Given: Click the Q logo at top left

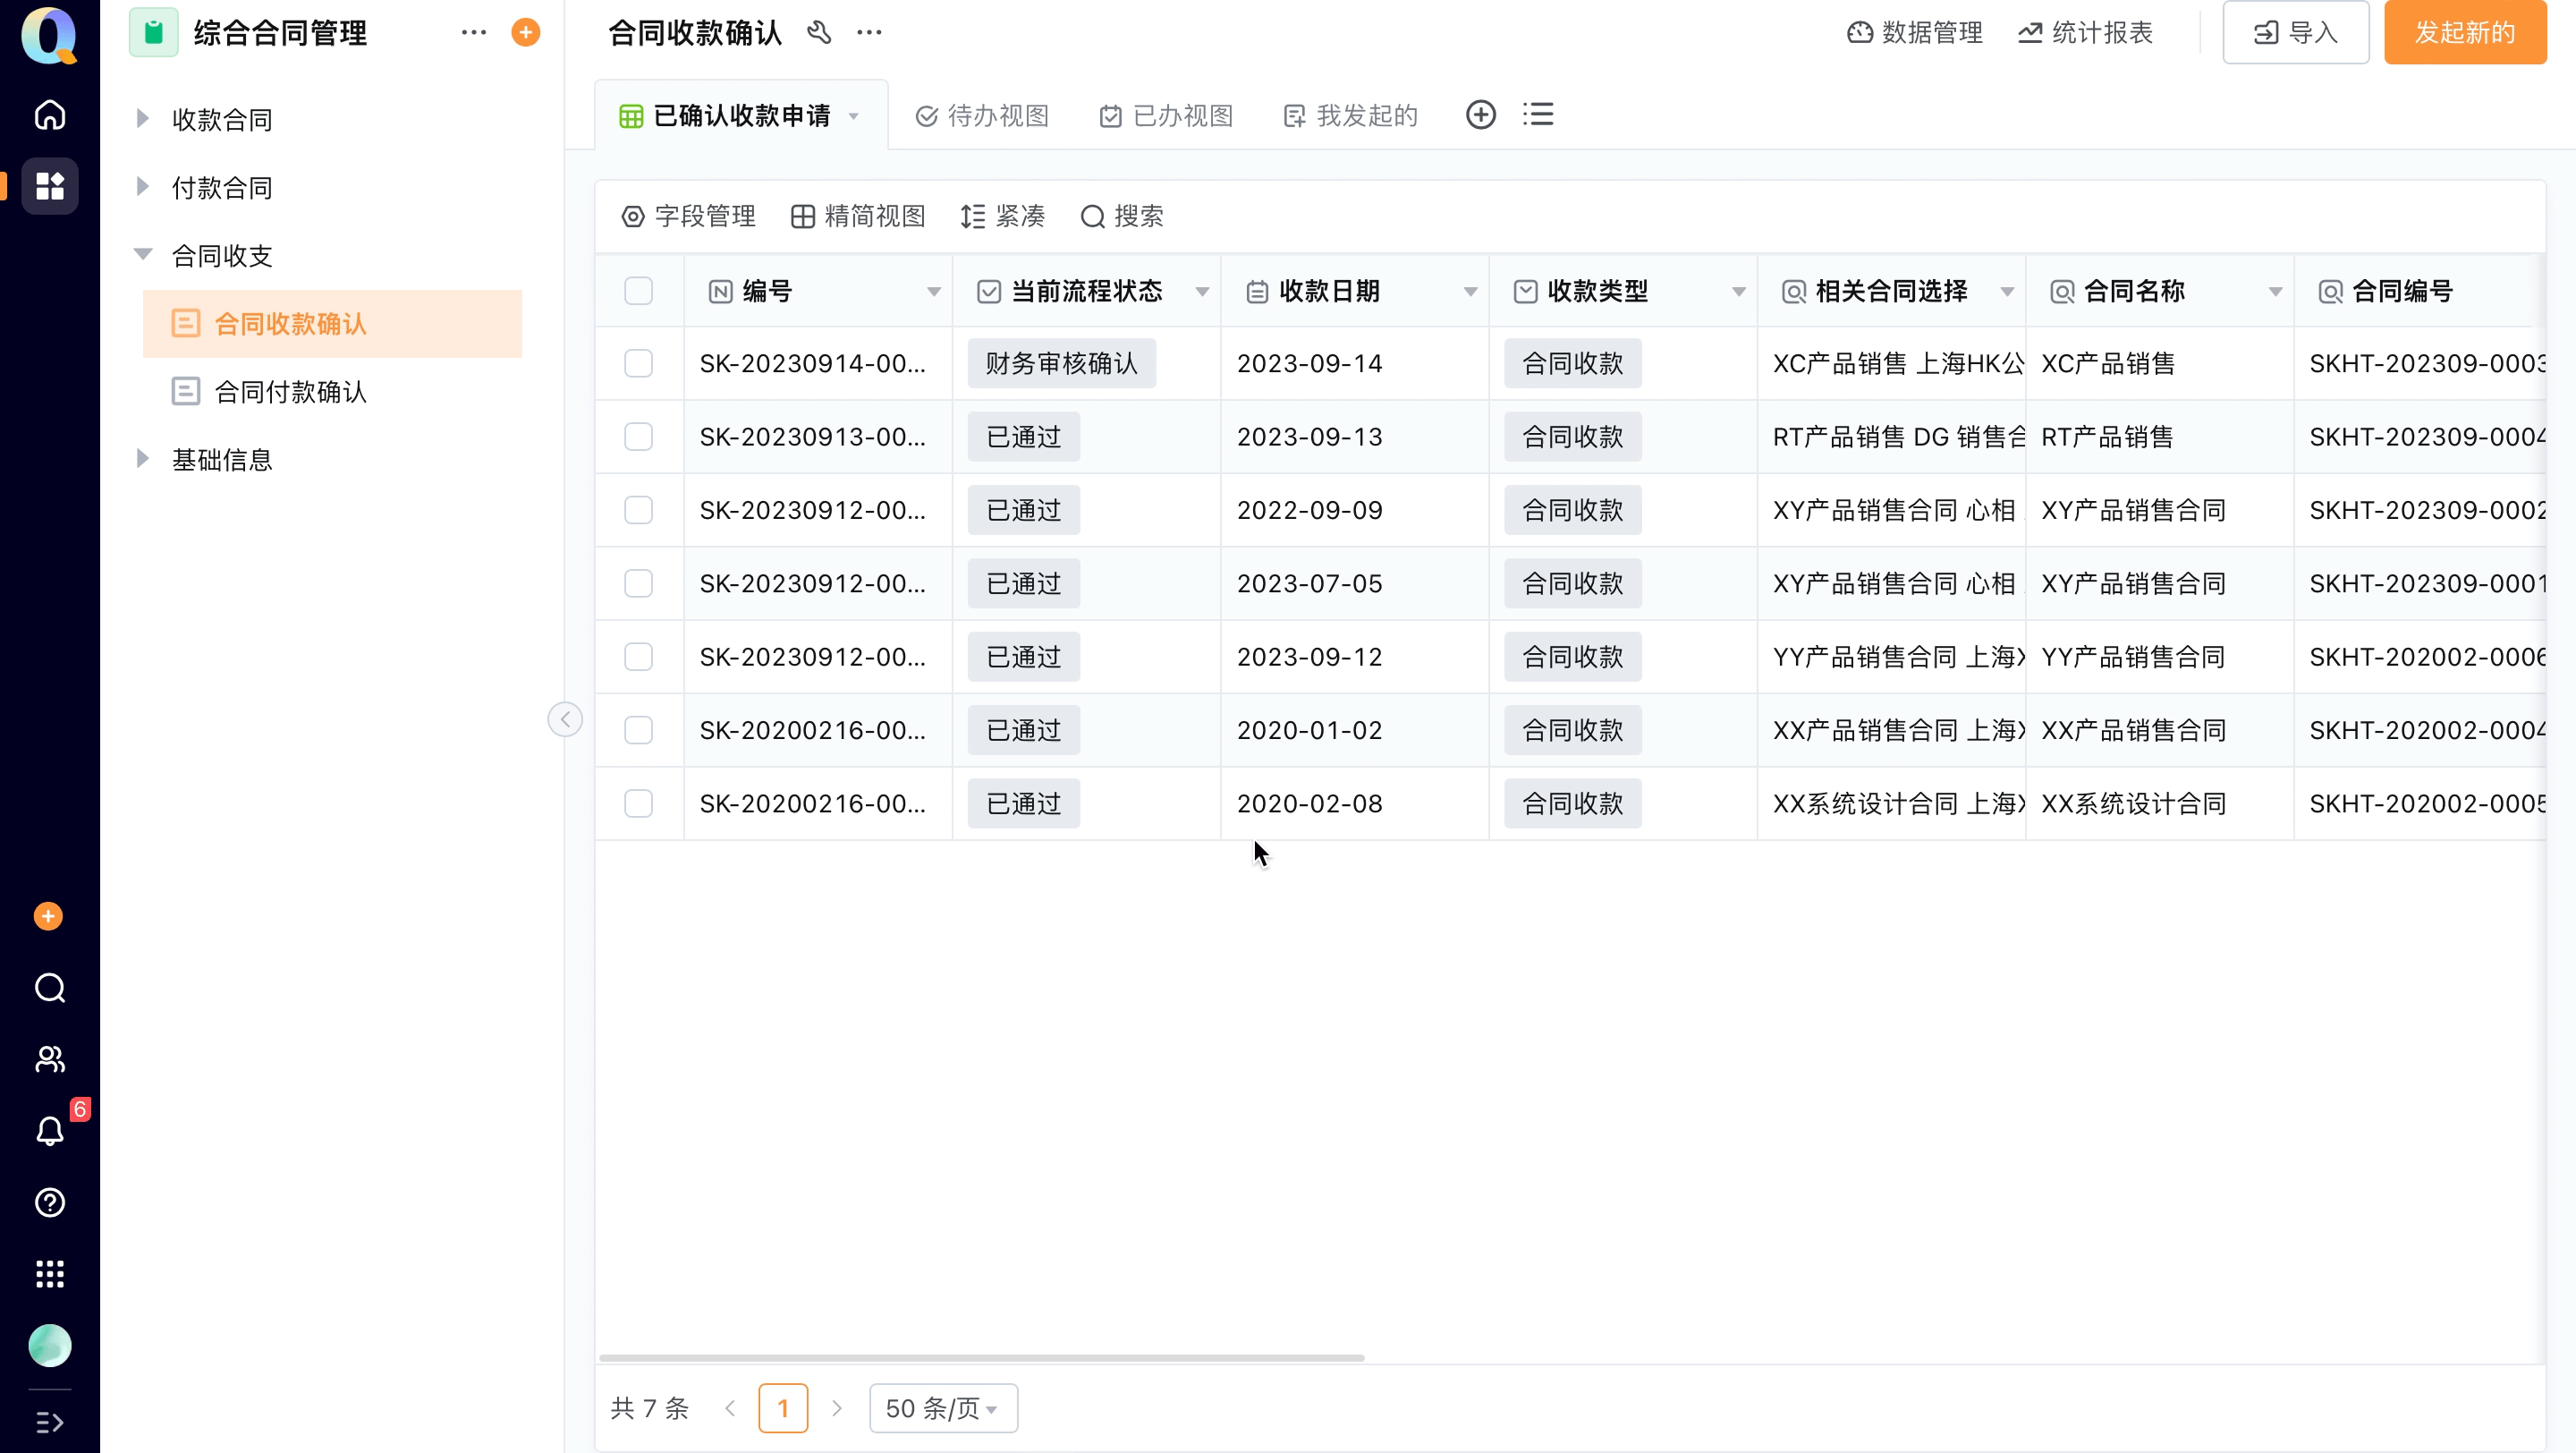Looking at the screenshot, I should coord(50,35).
